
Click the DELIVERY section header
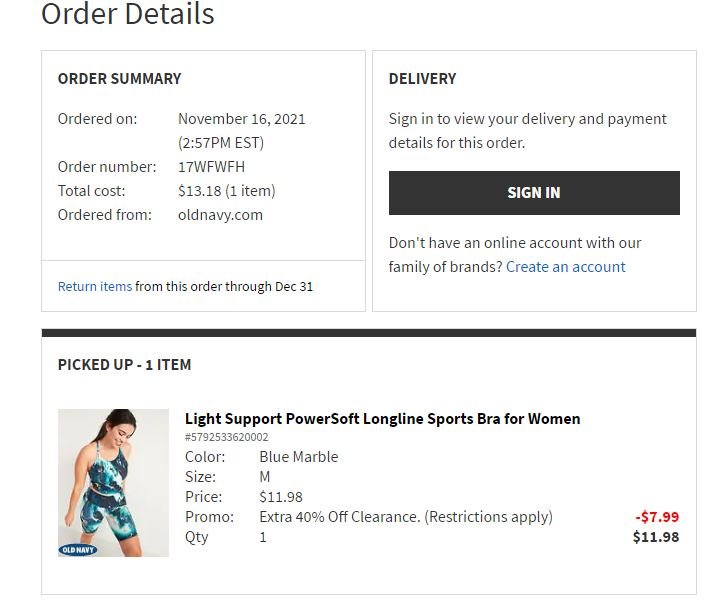(x=422, y=79)
